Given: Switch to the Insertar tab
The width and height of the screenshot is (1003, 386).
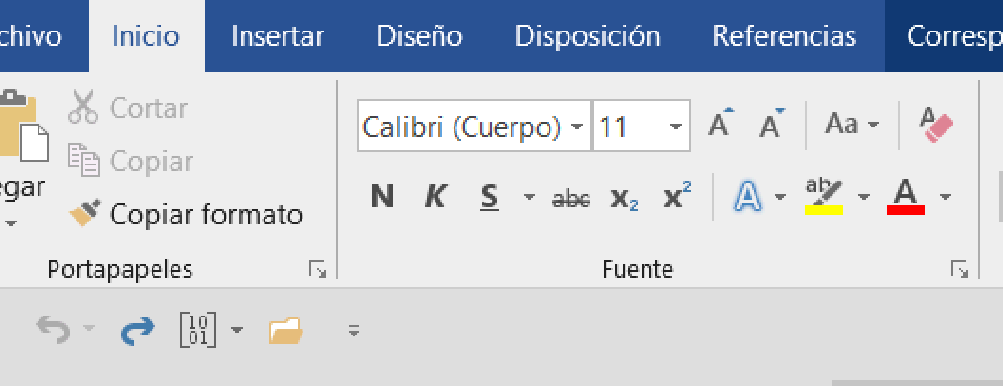Looking at the screenshot, I should (x=278, y=36).
